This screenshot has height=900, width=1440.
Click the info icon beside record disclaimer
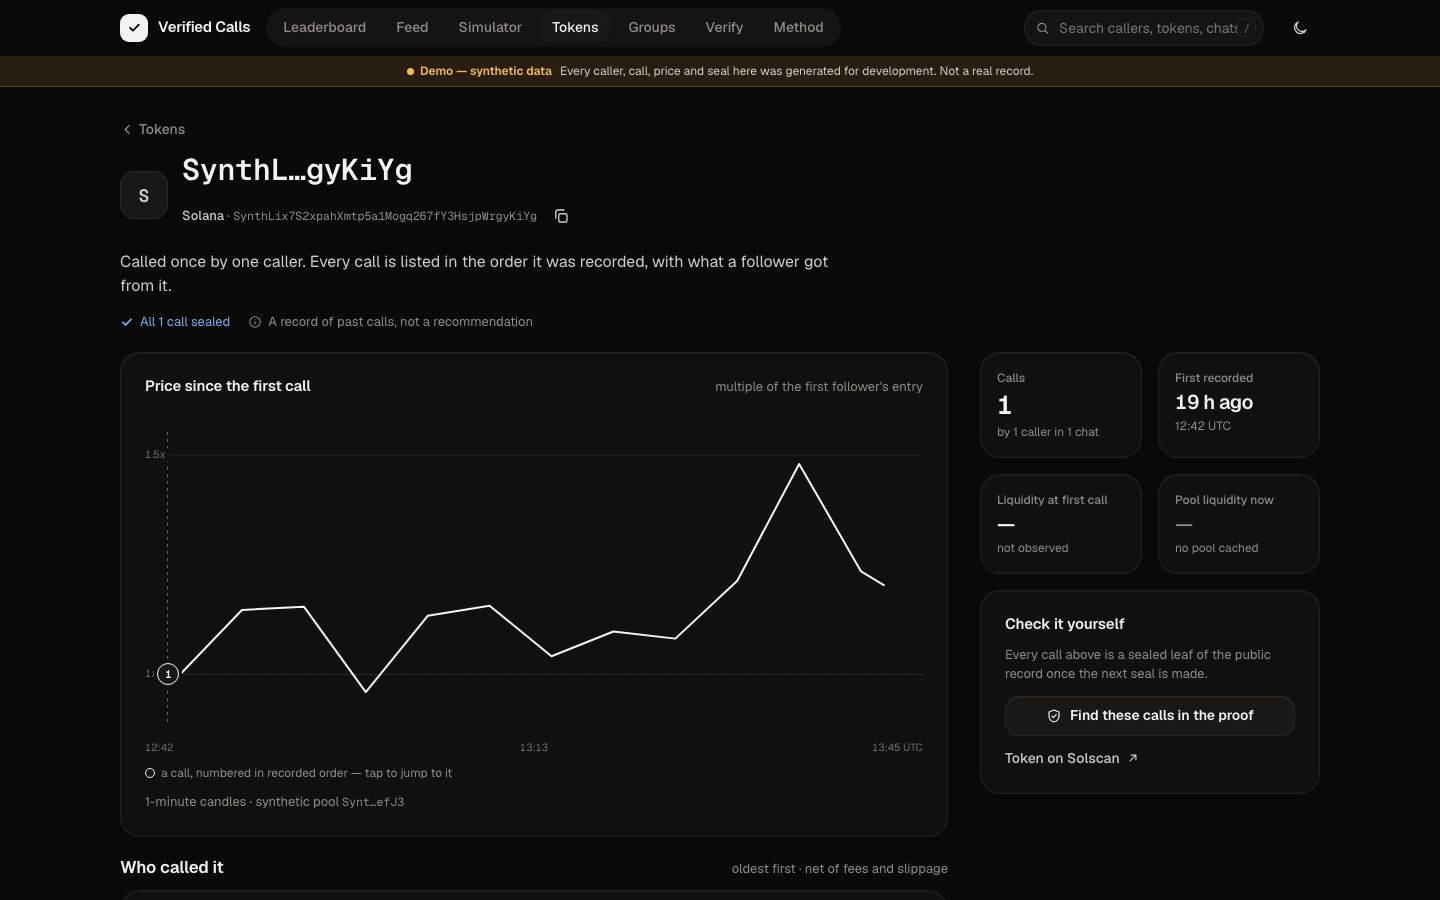[254, 322]
